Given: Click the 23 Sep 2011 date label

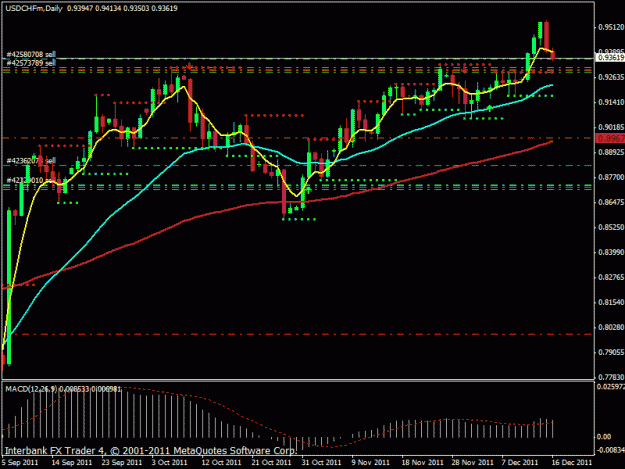Looking at the screenshot, I should pos(122,462).
